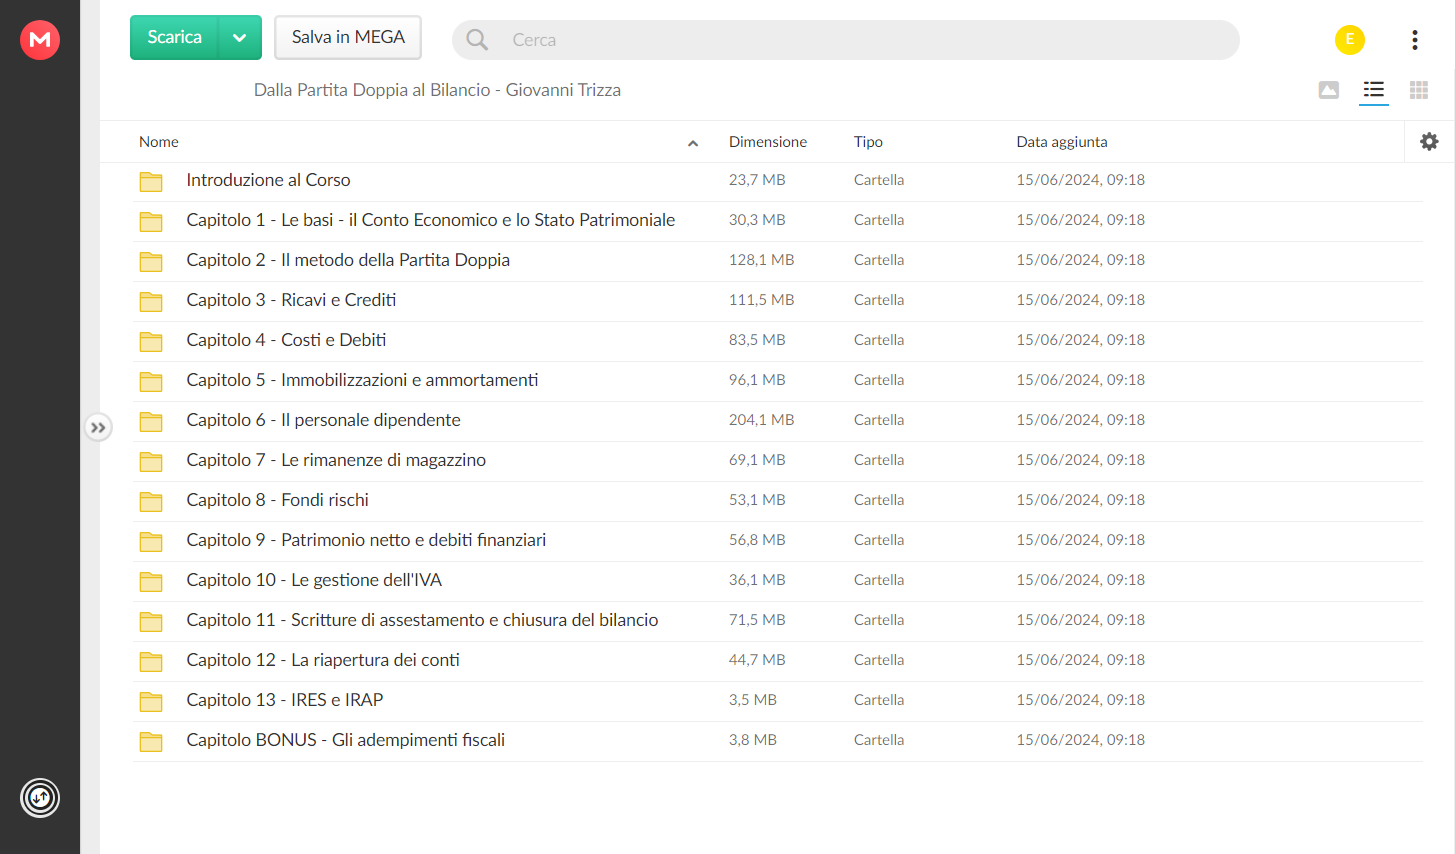Click the MEGA logo icon

[40, 40]
